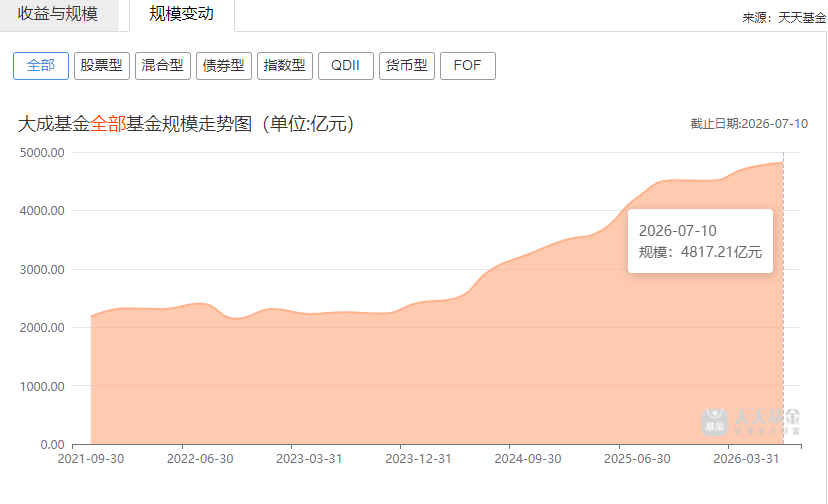This screenshot has width=828, height=504.
Task: Click the 2000.00 y-axis label
Action: coord(42,328)
